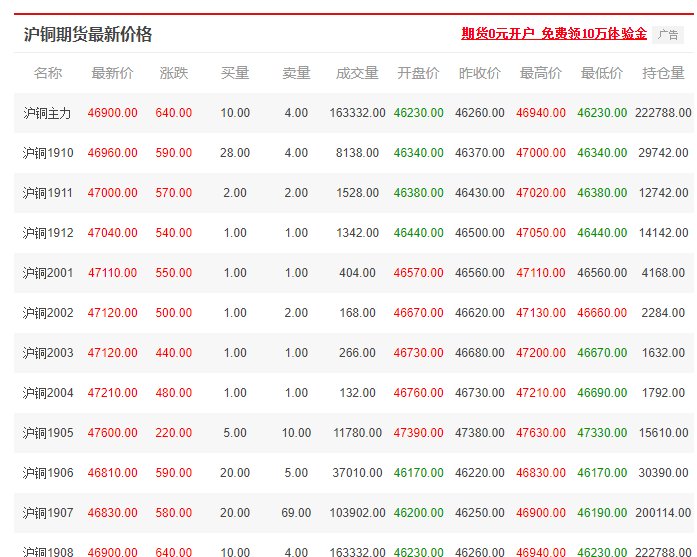Click the 广告 label badge
Screen dimensions: 697x557
pos(668,35)
